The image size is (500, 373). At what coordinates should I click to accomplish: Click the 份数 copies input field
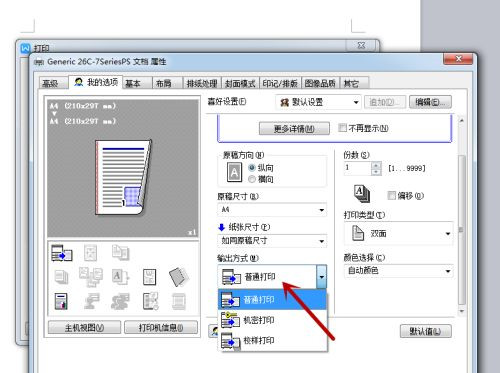358,168
